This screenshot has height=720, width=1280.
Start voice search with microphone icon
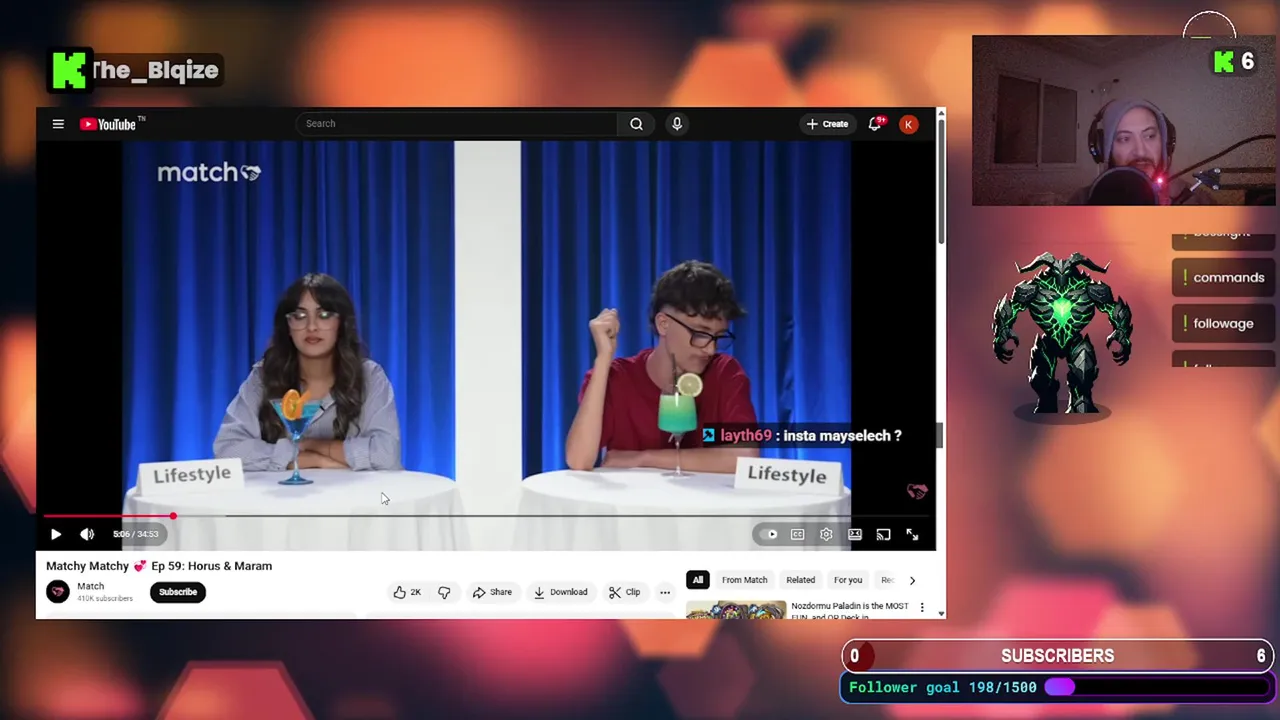677,124
